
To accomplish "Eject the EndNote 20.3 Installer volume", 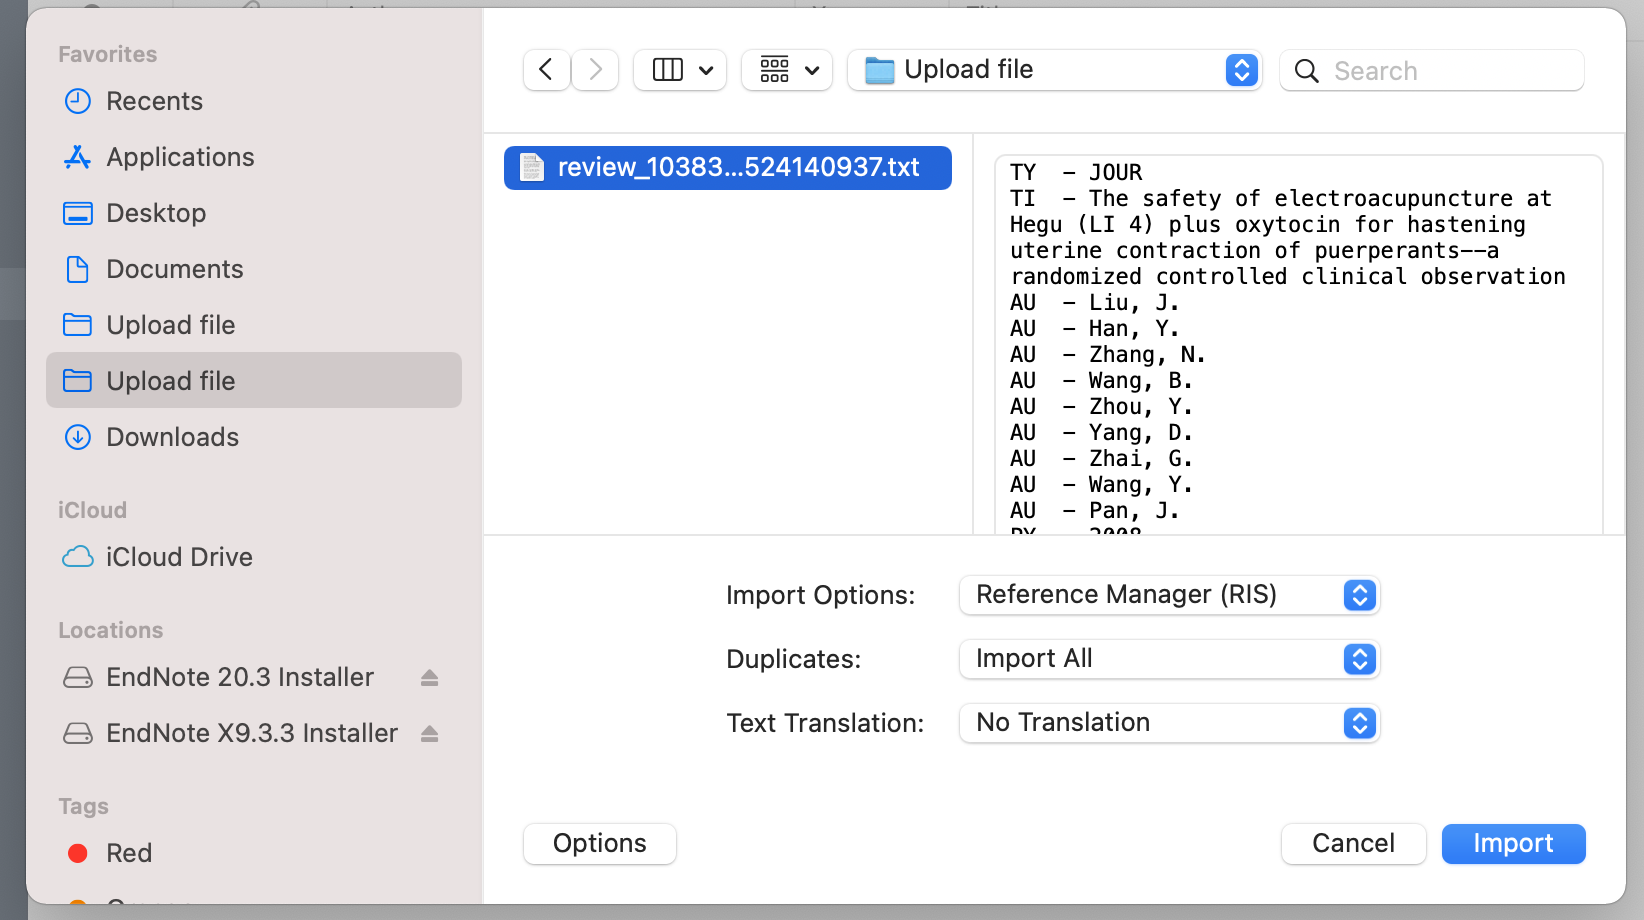I will coord(429,678).
